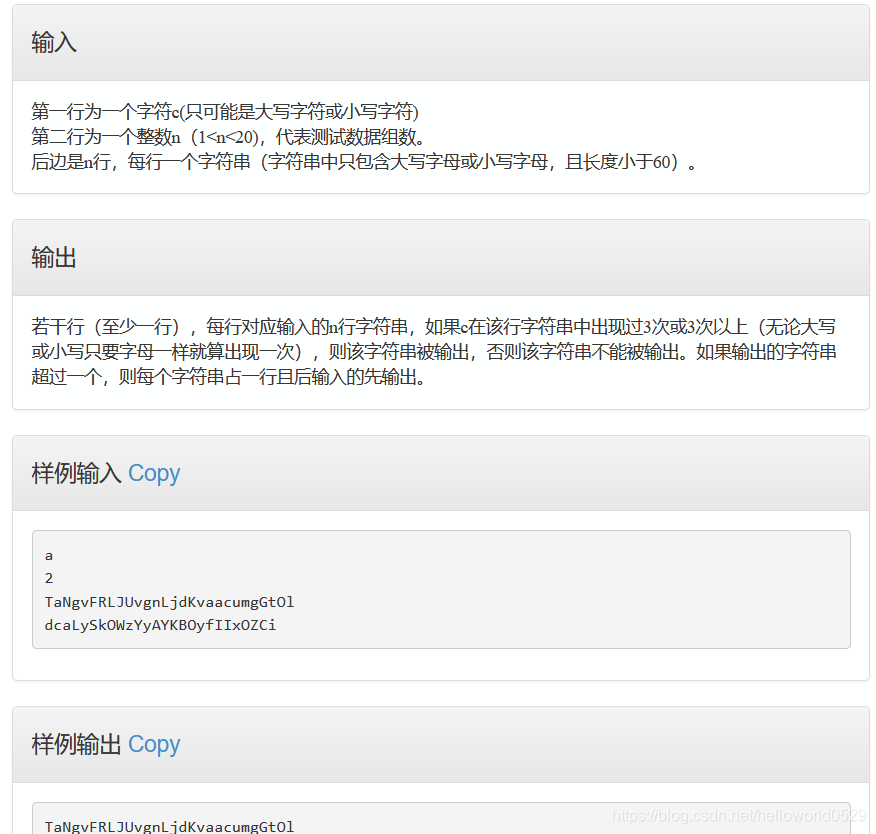Click TaNgvFRLJUvgnLjdKvaacumgGtOl in sample input box
Image resolution: width=876 pixels, height=834 pixels.
coord(169,602)
